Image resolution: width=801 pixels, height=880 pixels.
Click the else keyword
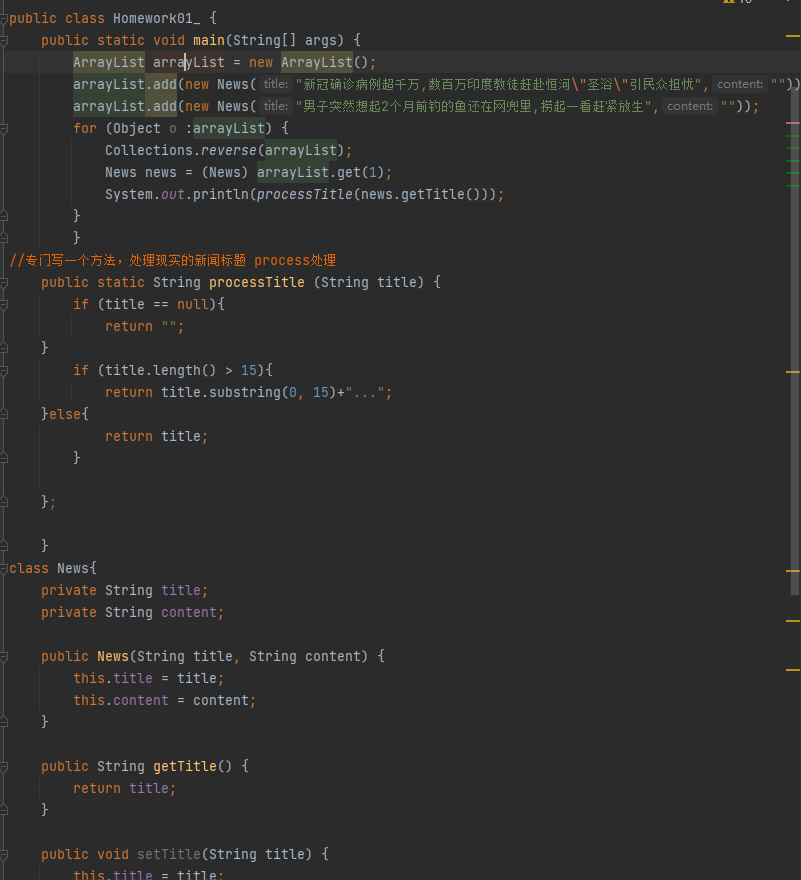click(x=65, y=414)
